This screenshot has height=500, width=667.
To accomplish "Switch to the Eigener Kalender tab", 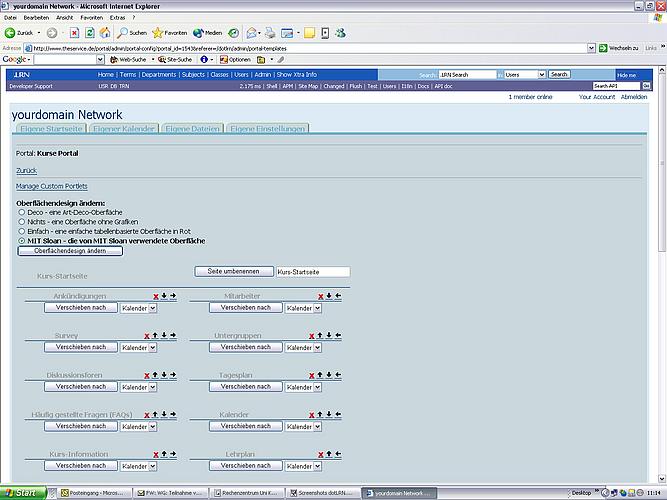I will coord(124,129).
